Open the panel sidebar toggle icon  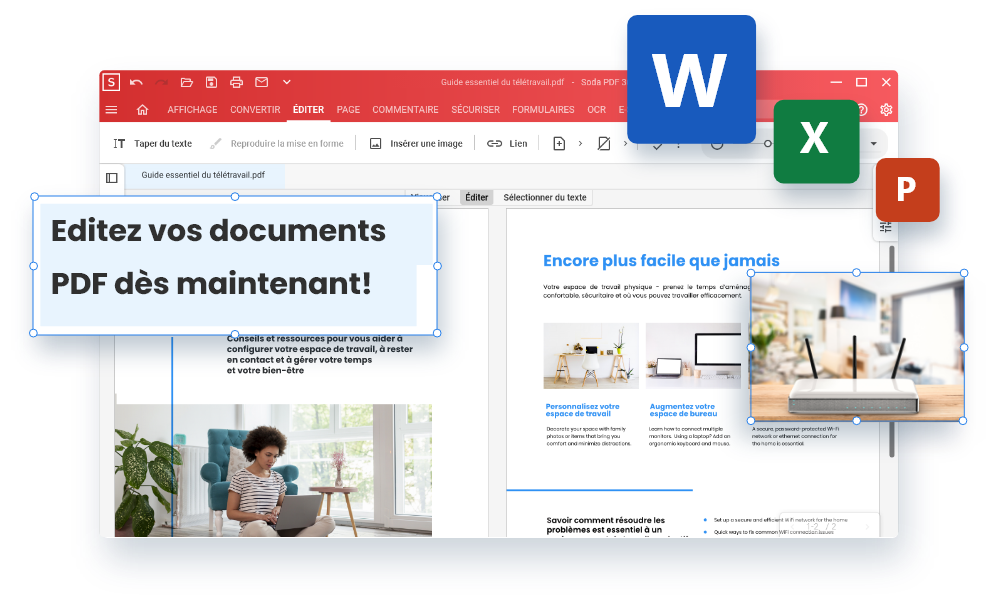(x=113, y=177)
